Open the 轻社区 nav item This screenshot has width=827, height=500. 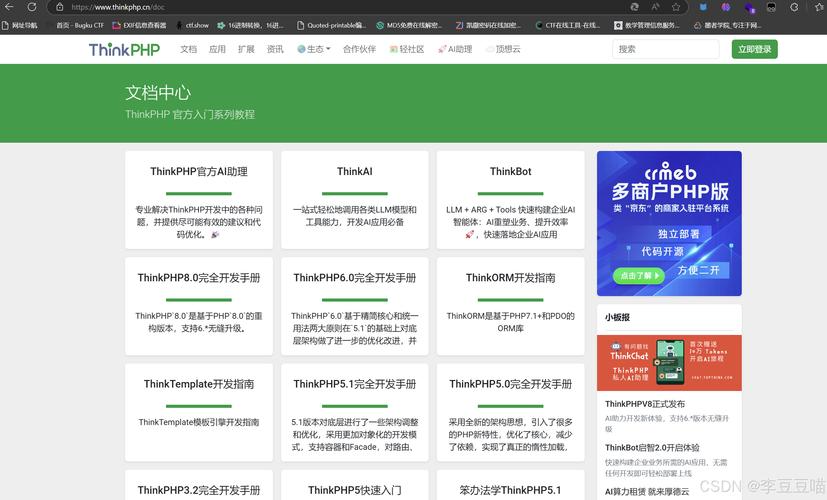[x=407, y=49]
